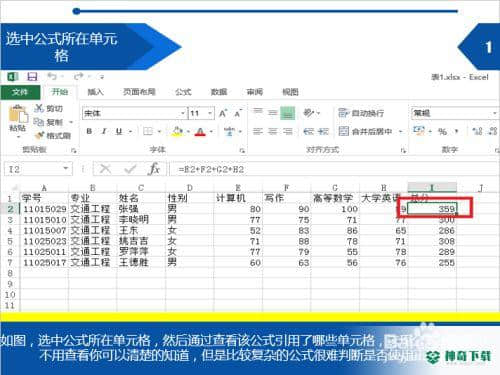The image size is (500, 375).
Task: Toggle Italic formatting
Action: [104, 131]
